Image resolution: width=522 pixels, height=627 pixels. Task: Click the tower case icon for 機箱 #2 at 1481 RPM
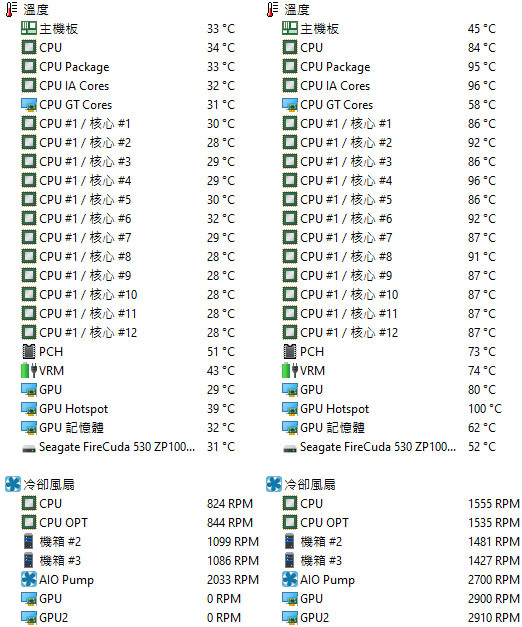click(290, 541)
